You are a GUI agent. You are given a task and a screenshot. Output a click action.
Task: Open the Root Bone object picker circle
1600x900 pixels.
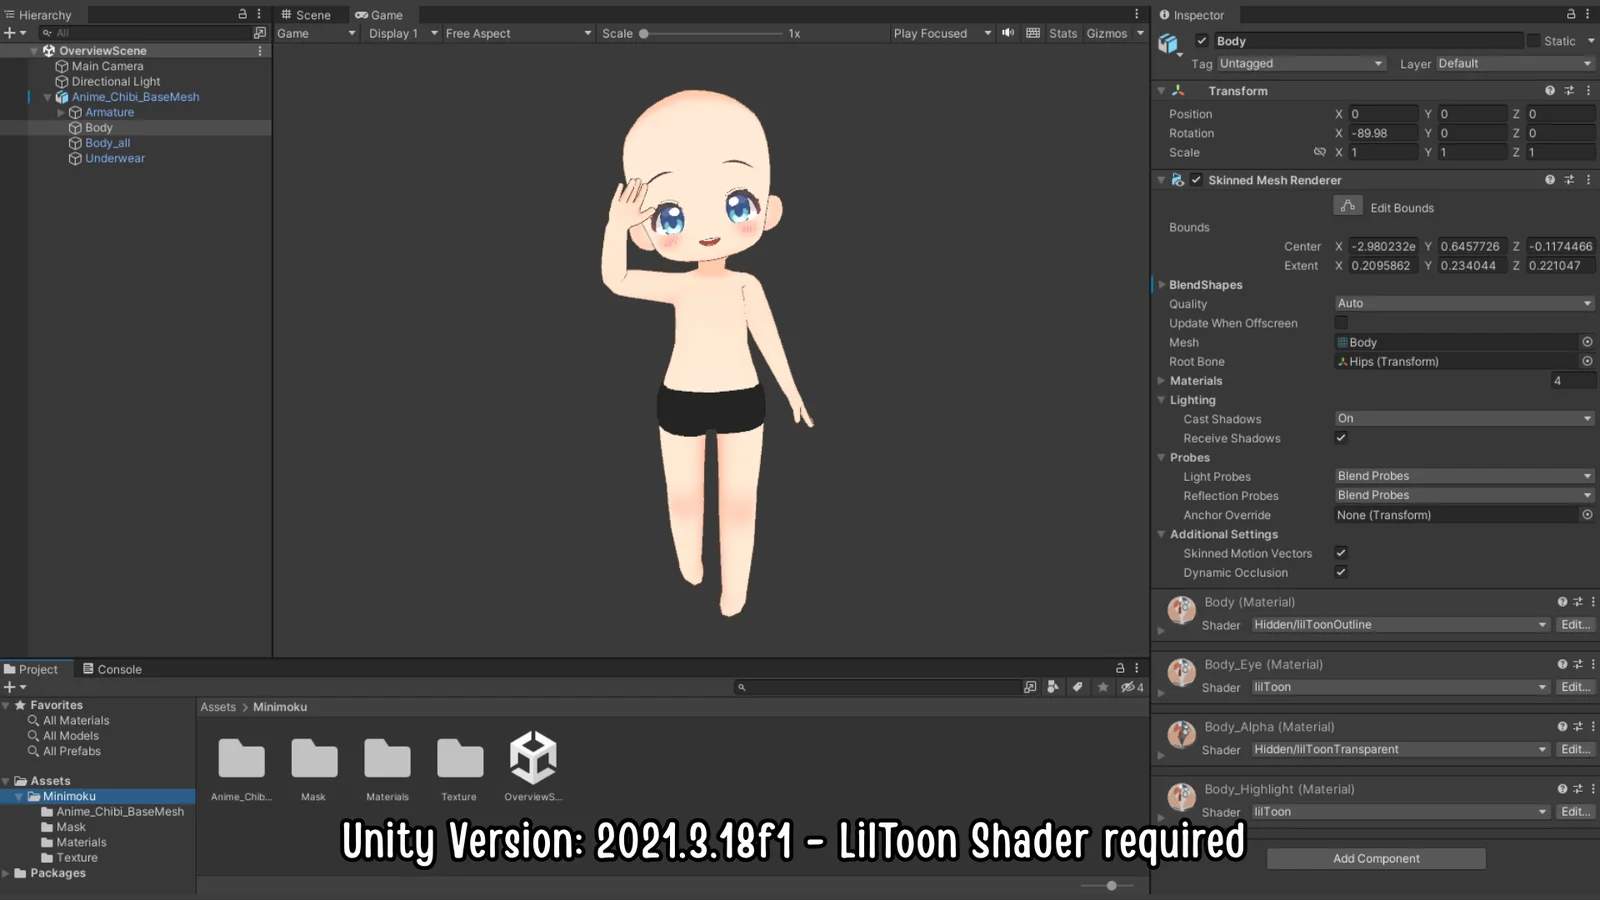click(1586, 361)
